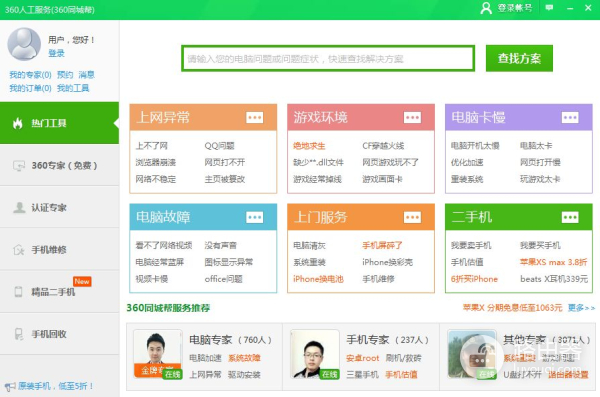Viewport: 600px width, 397px height.
Task: Select 缺少**.dll文件 item
Action: tap(318, 162)
